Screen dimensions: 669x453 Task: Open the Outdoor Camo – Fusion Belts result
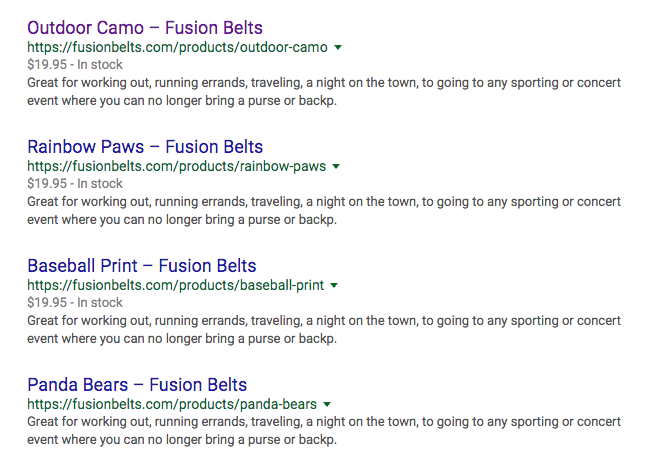[x=145, y=28]
